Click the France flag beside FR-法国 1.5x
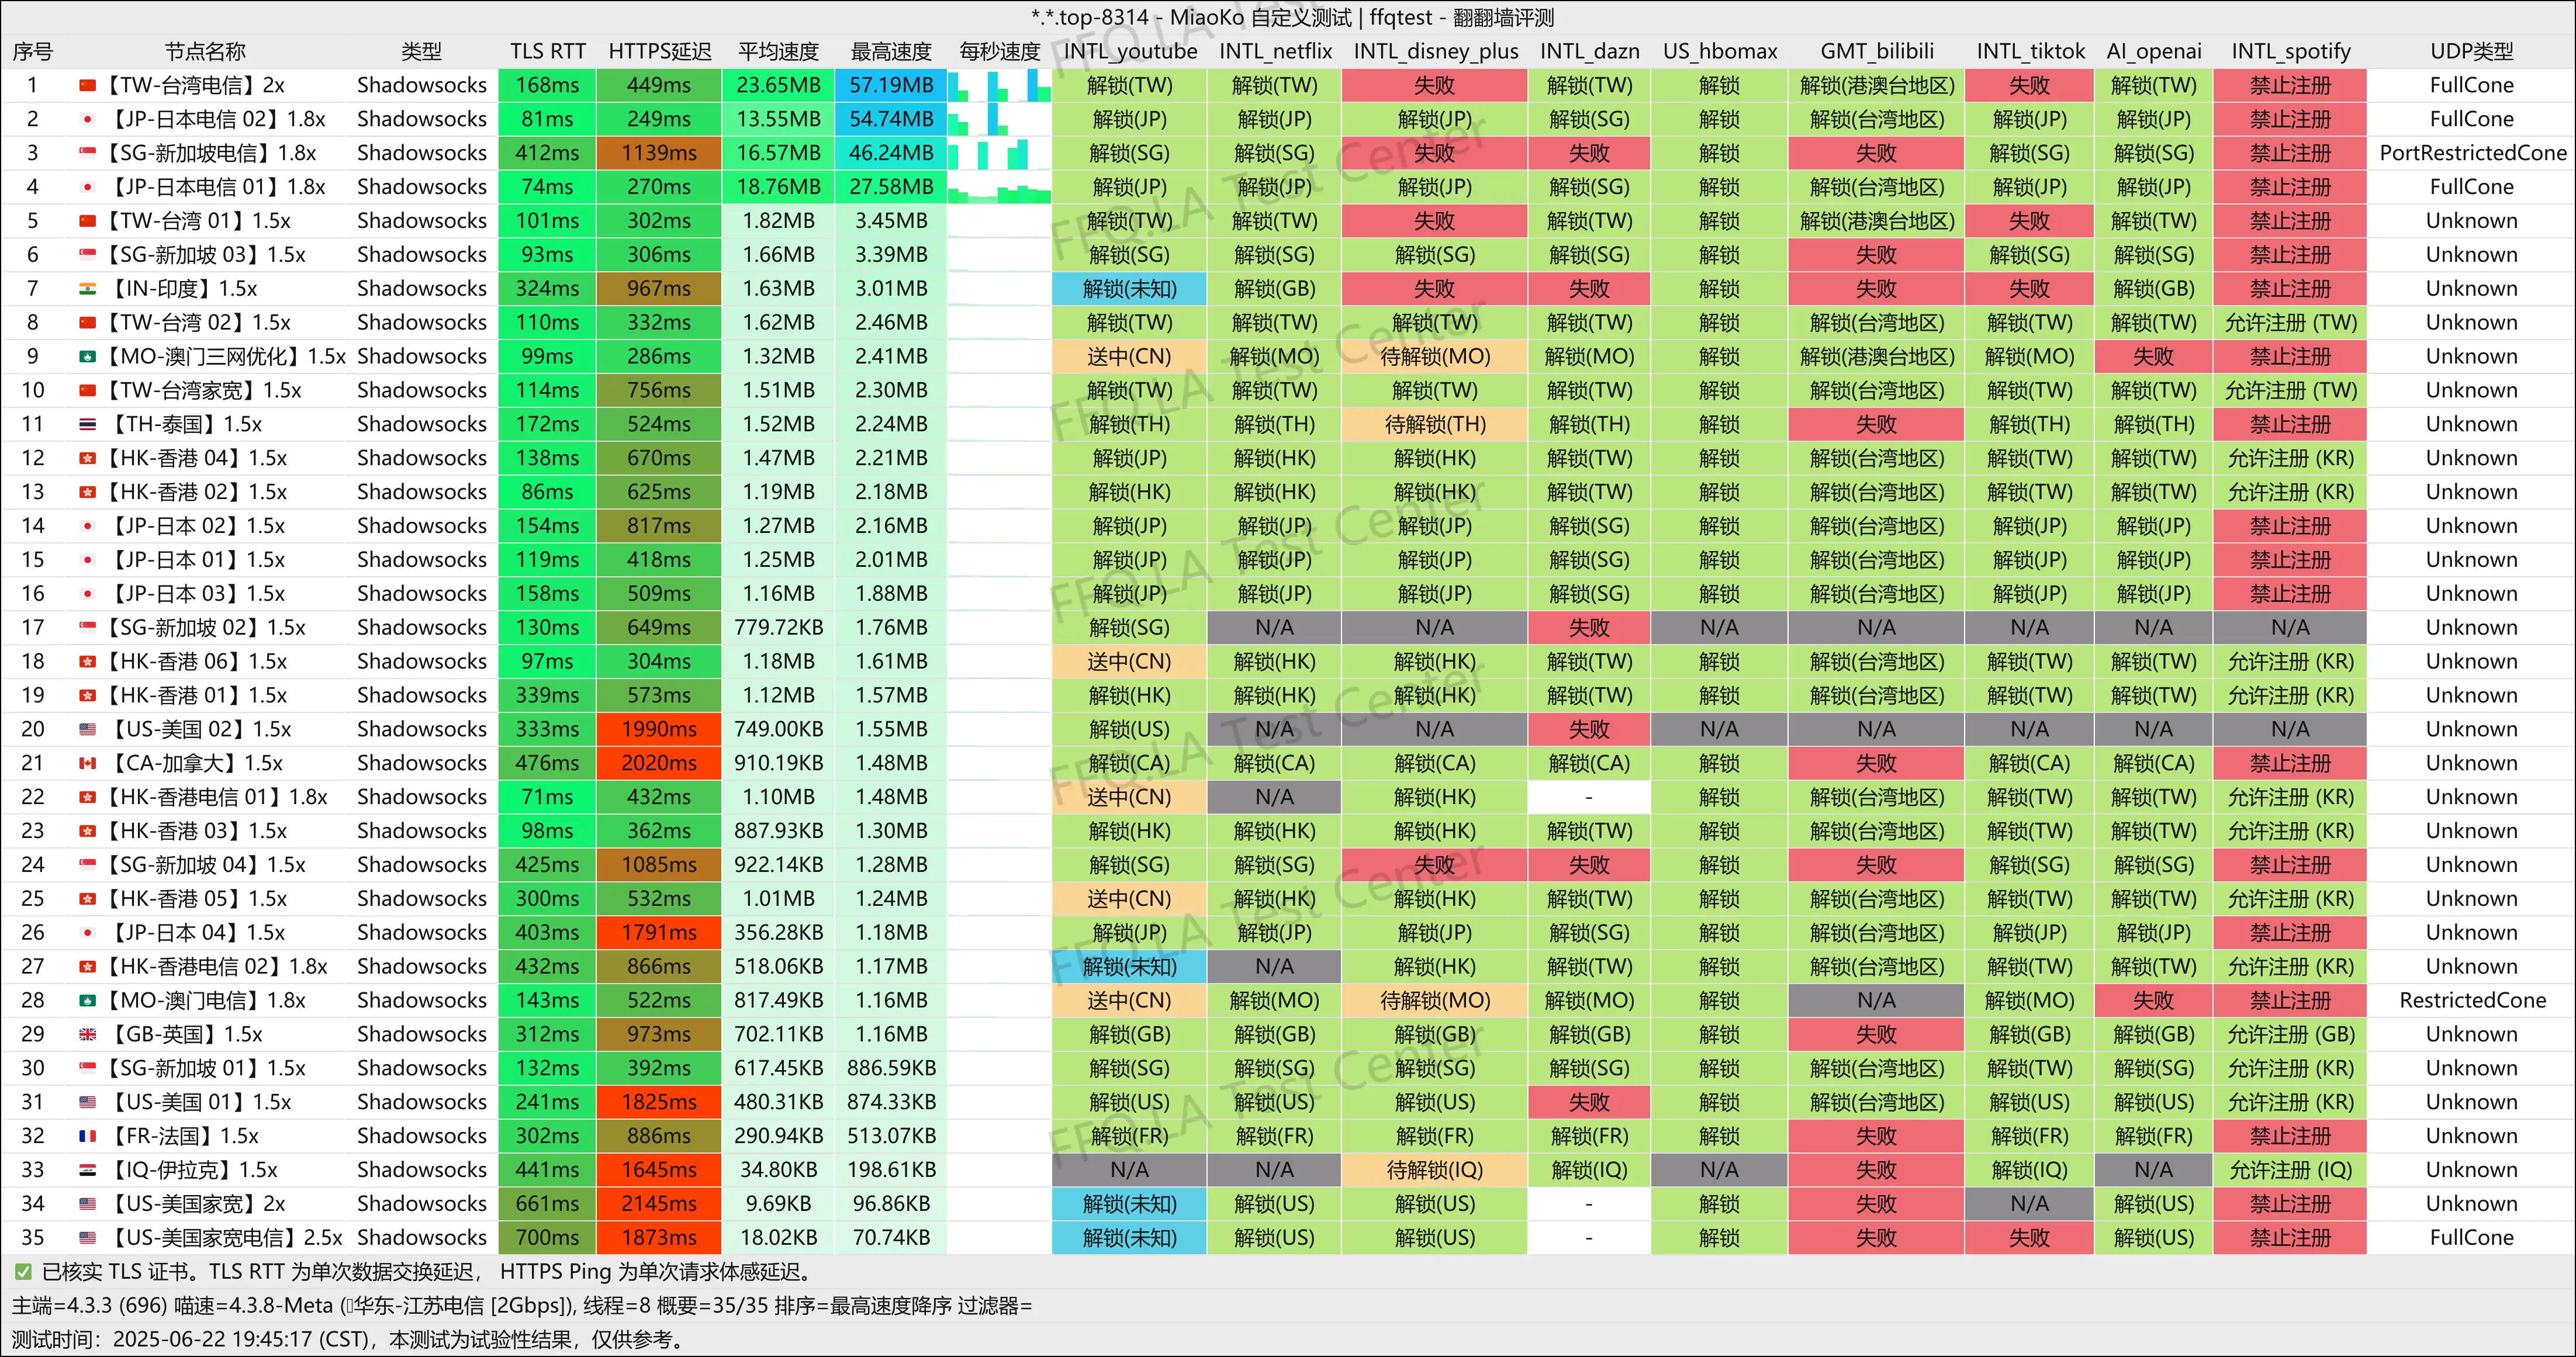This screenshot has height=1357, width=2576. coord(87,1137)
